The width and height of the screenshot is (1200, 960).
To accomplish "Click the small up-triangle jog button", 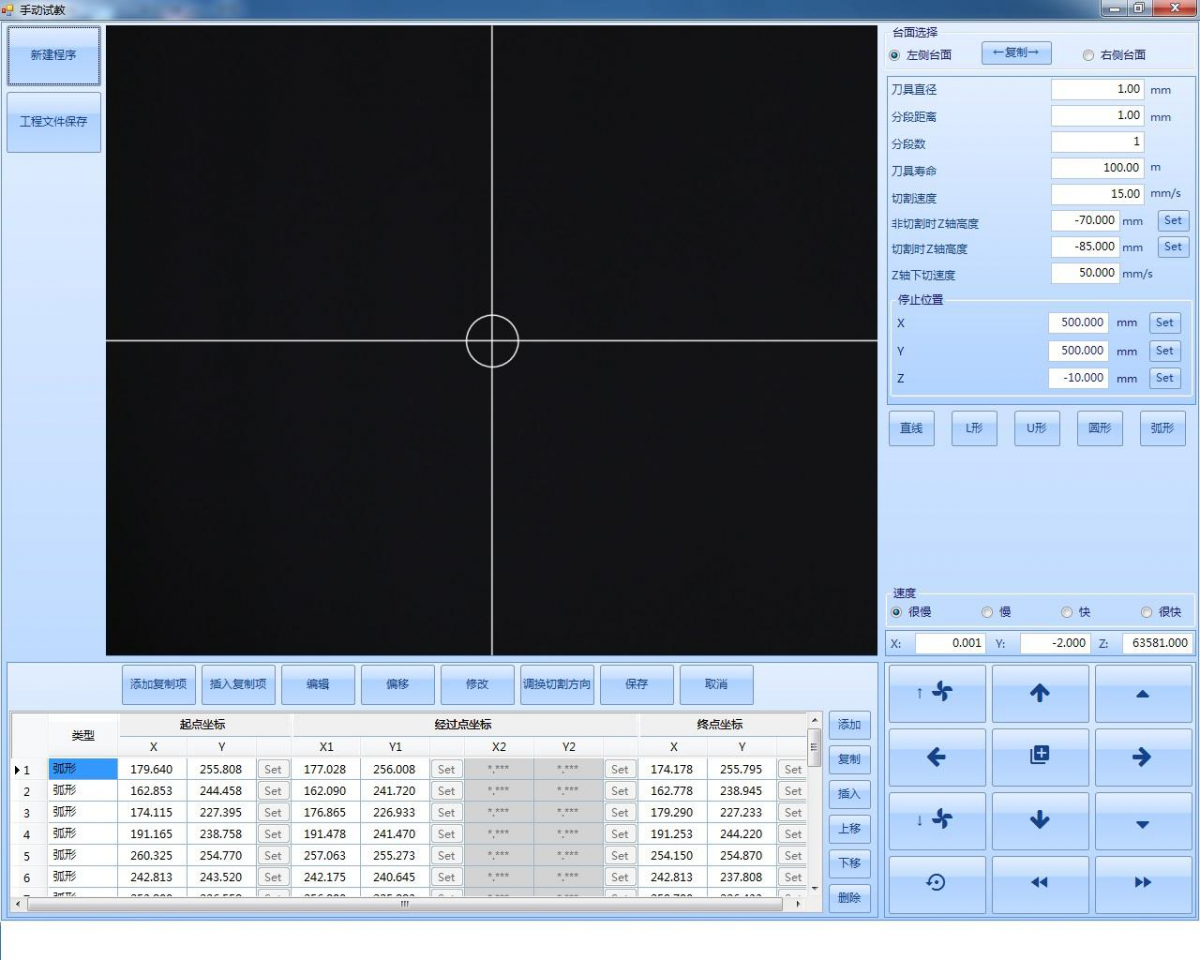I will click(x=1143, y=693).
